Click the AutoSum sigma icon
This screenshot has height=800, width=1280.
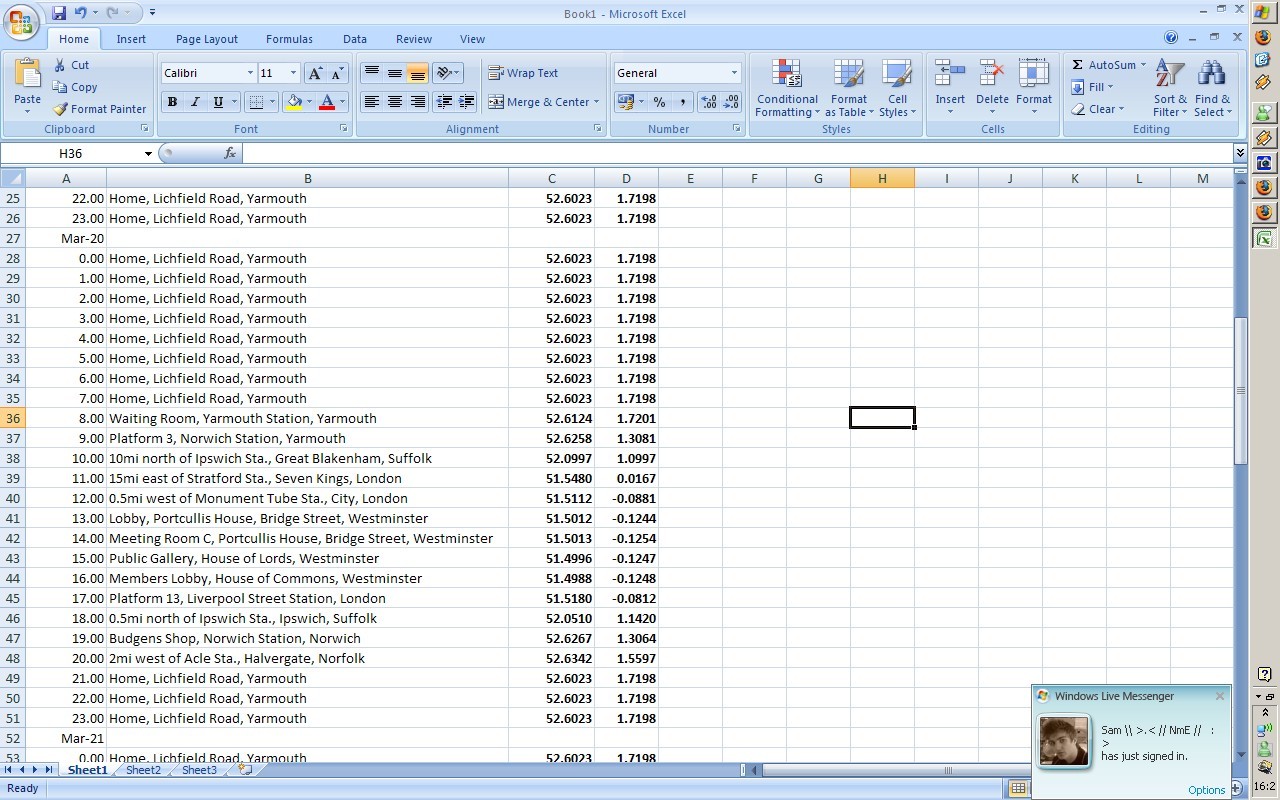(x=1078, y=65)
